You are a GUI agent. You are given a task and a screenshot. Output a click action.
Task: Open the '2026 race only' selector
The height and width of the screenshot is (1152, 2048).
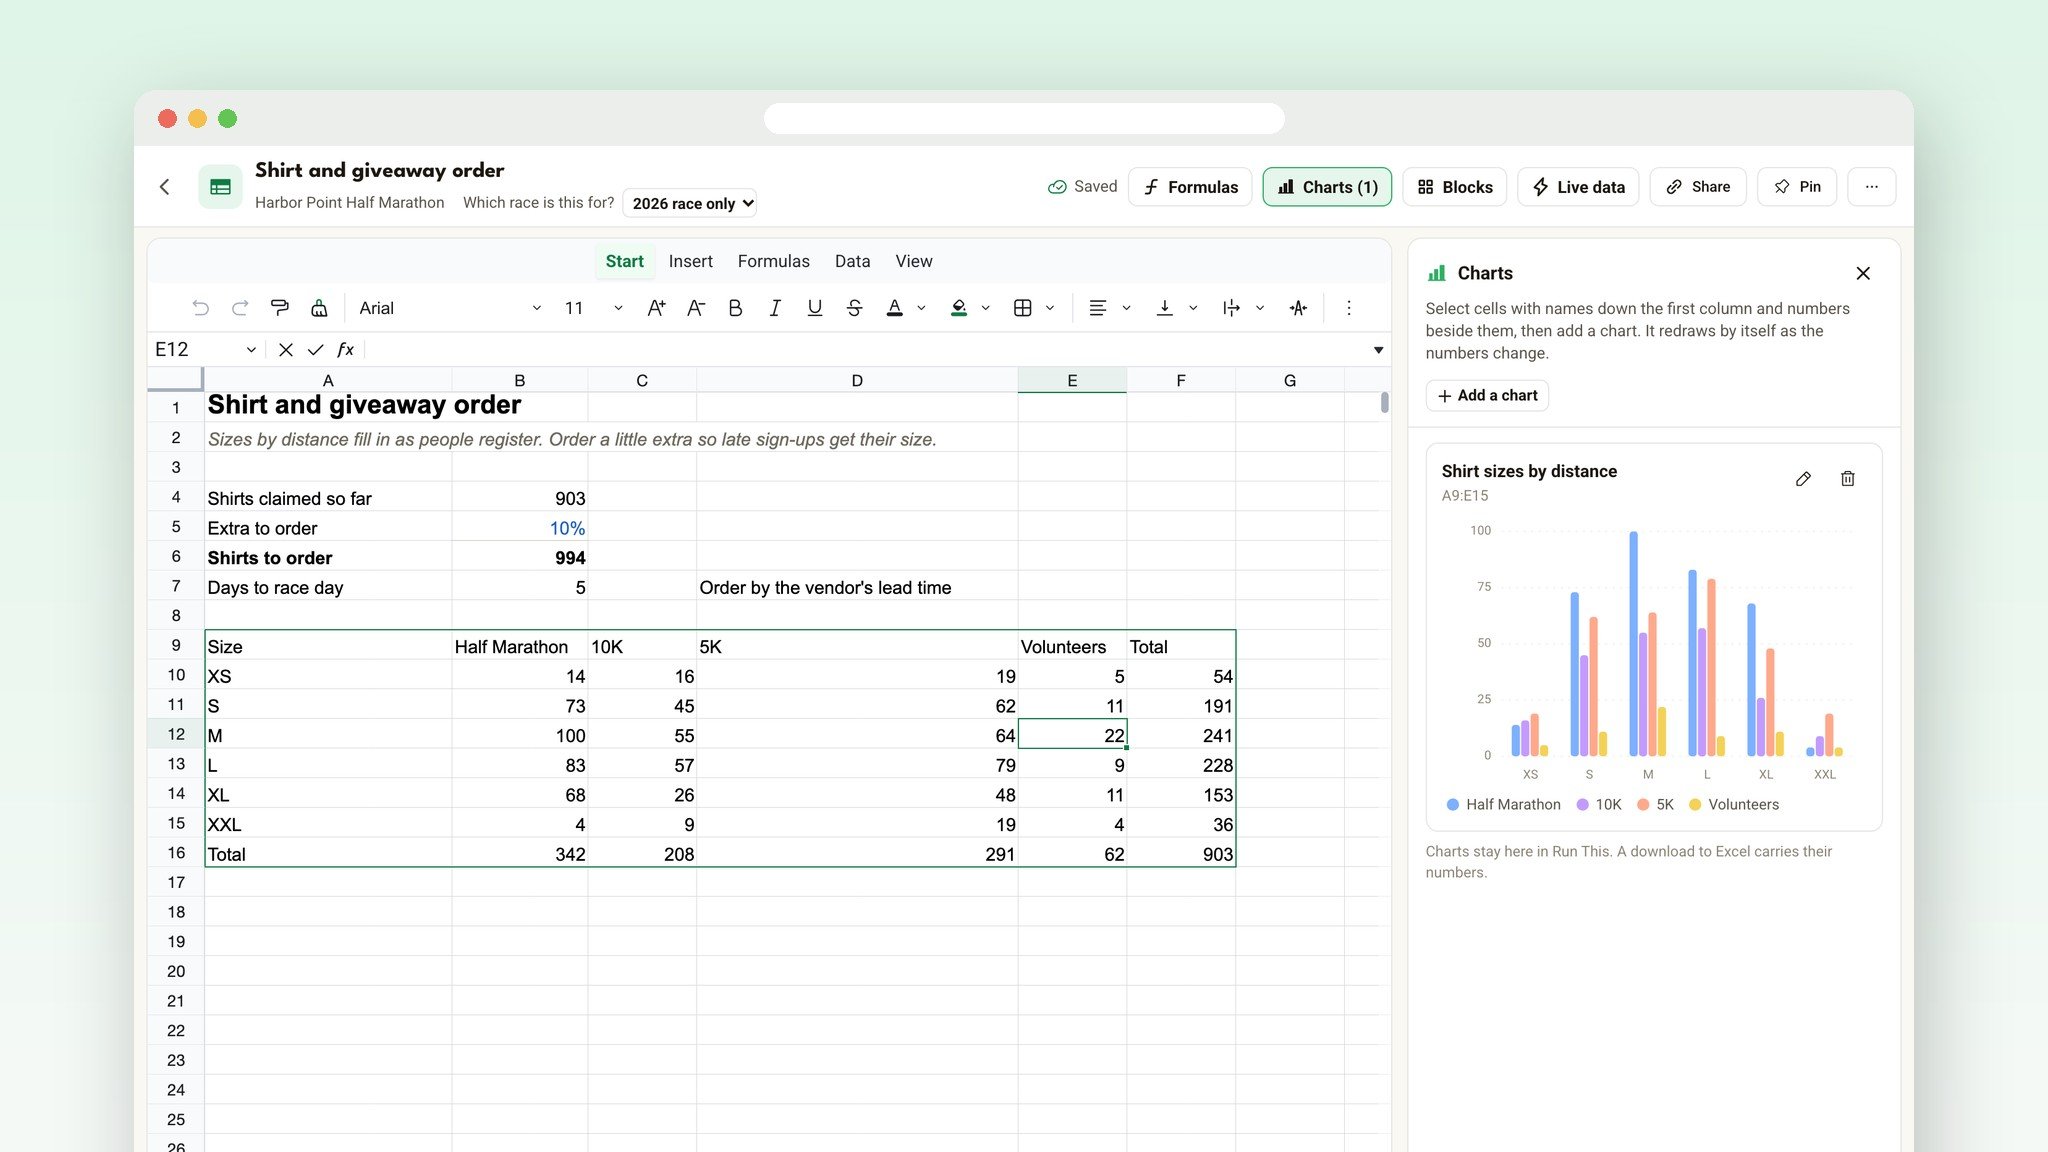689,203
